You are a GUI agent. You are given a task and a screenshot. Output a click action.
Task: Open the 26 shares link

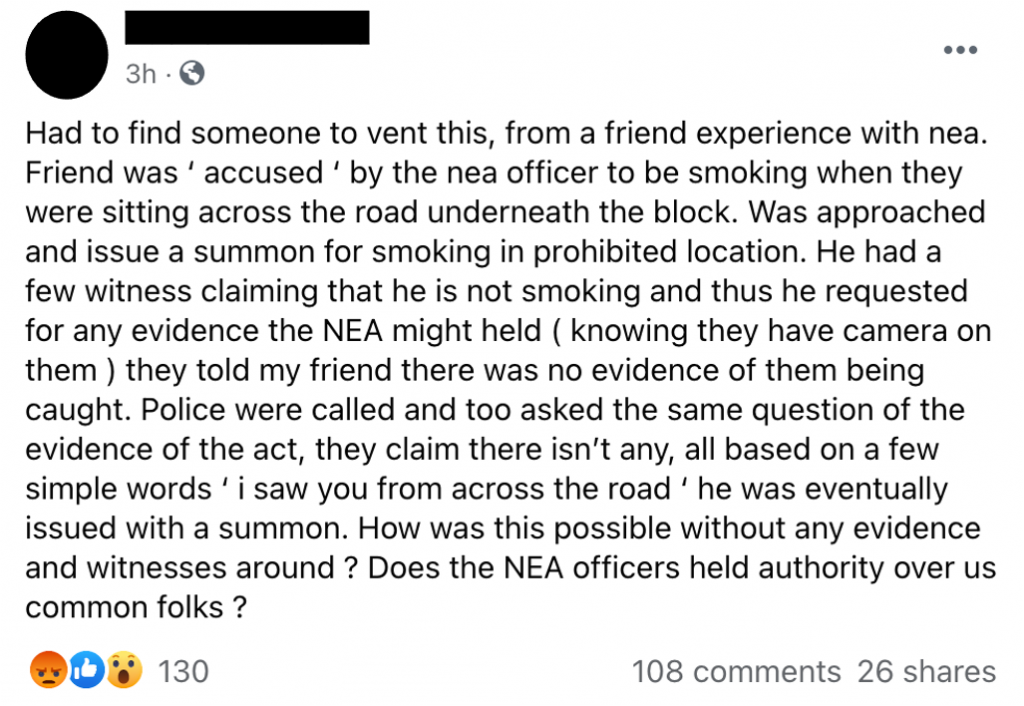point(926,671)
